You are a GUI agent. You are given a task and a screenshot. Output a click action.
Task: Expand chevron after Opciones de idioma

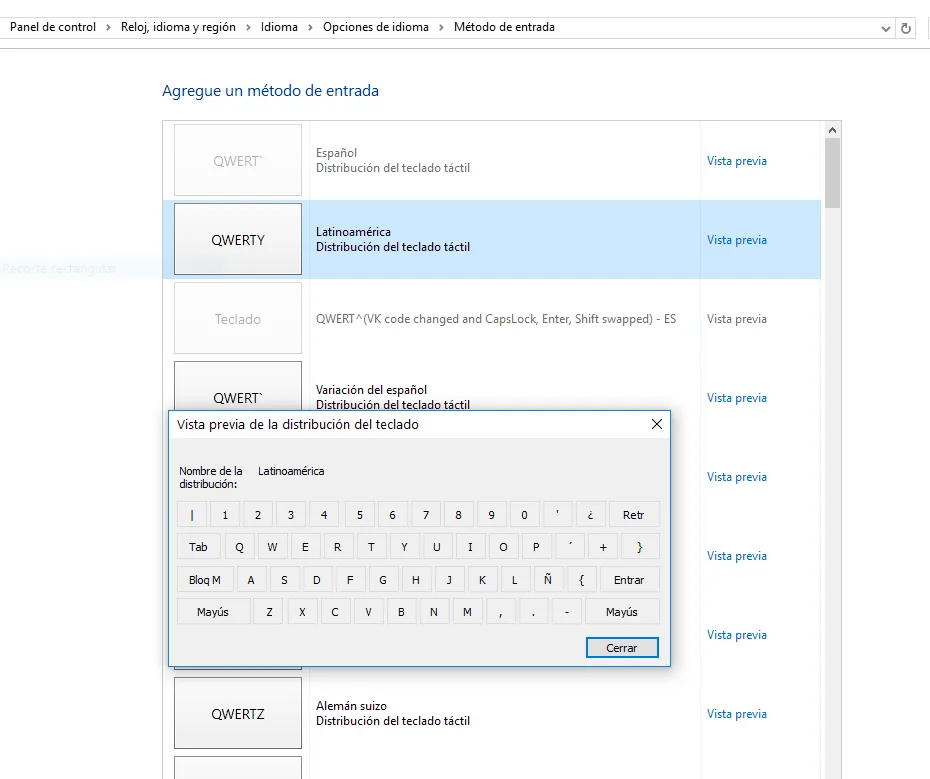441,27
